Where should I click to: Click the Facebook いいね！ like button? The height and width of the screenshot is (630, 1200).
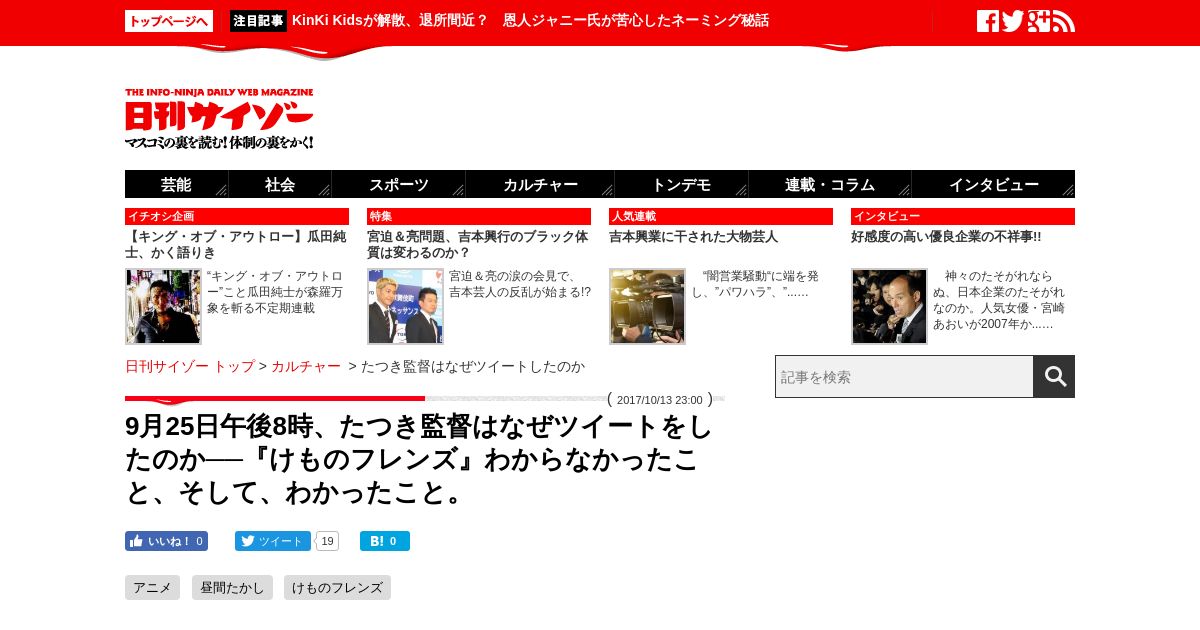(x=166, y=541)
